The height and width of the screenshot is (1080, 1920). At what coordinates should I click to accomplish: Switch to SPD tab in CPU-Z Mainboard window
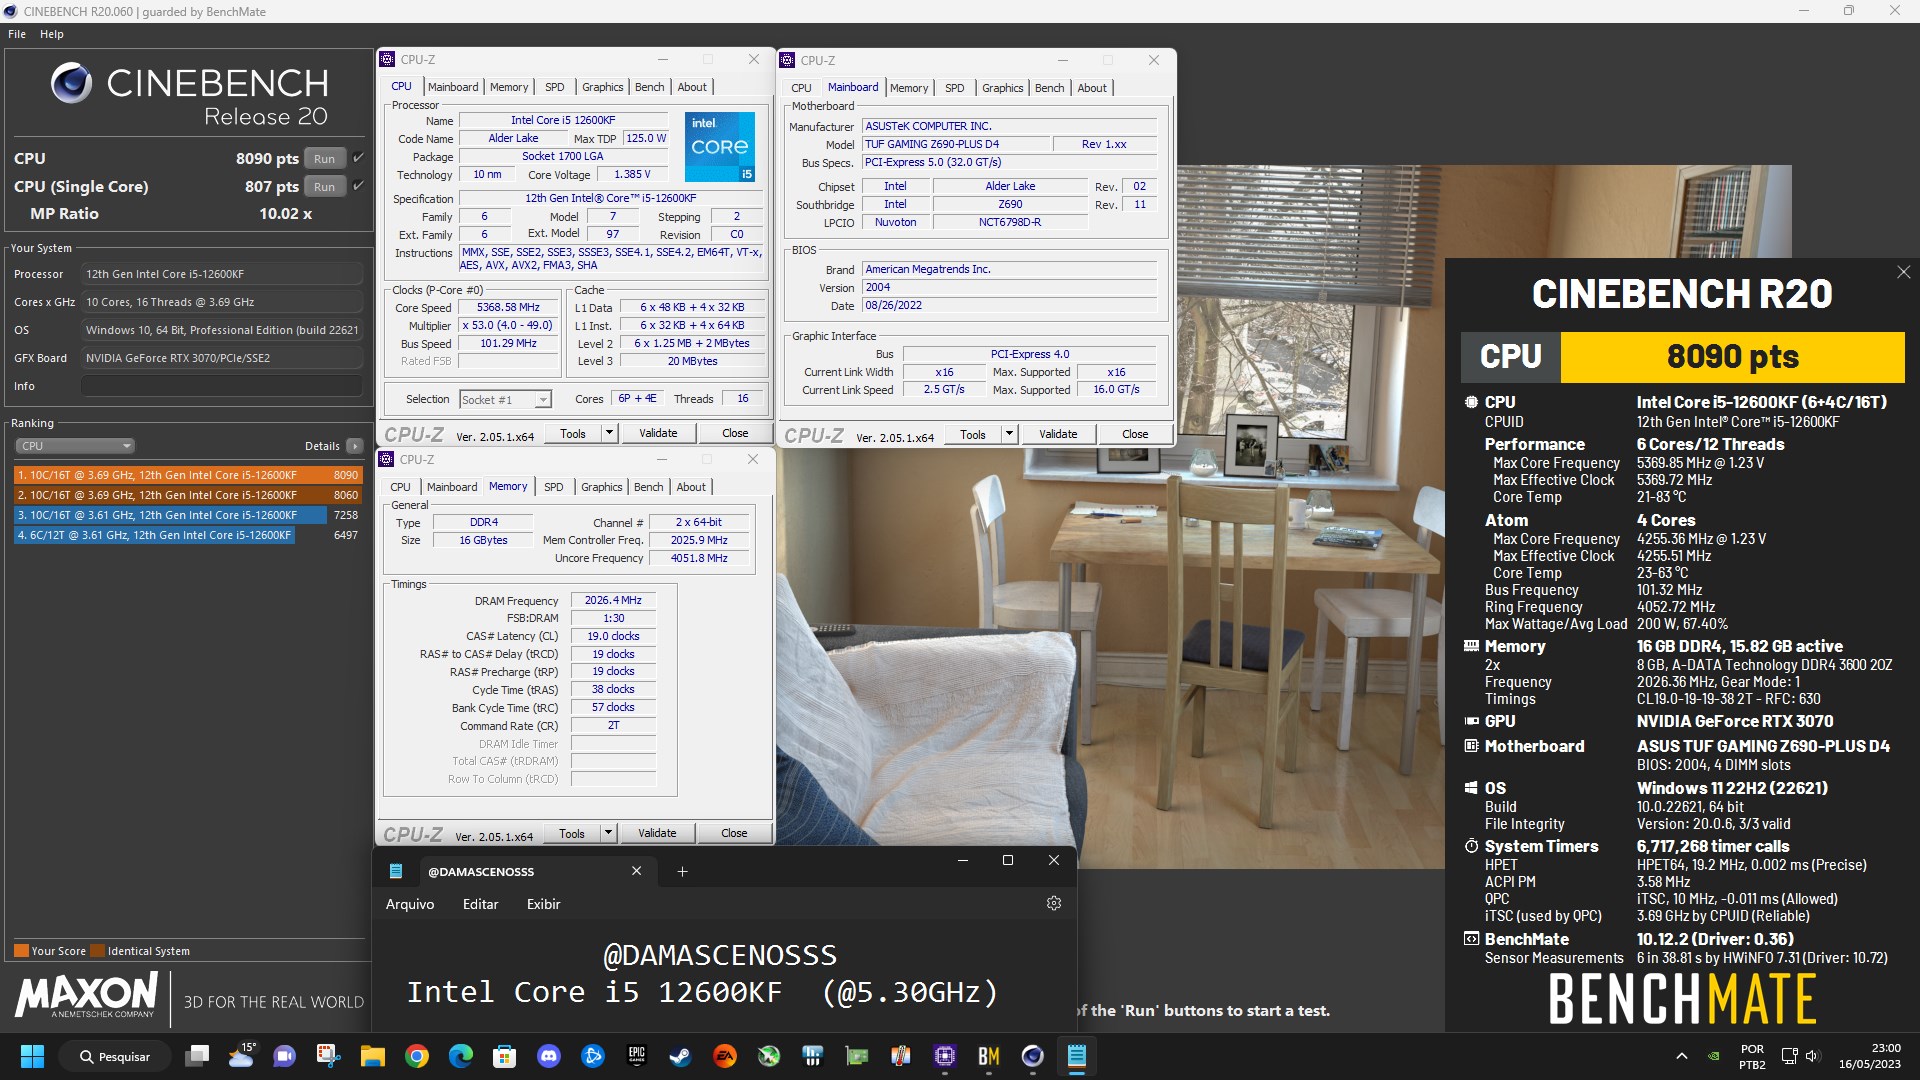[955, 88]
